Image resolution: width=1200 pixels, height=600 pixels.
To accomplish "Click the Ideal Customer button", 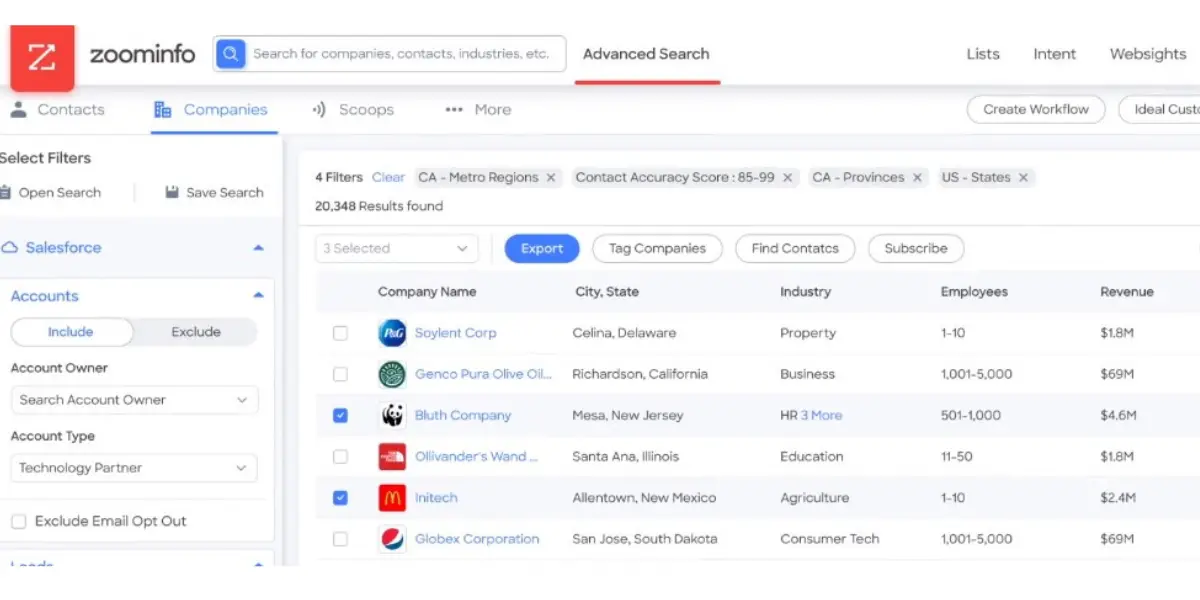I will coord(1160,110).
